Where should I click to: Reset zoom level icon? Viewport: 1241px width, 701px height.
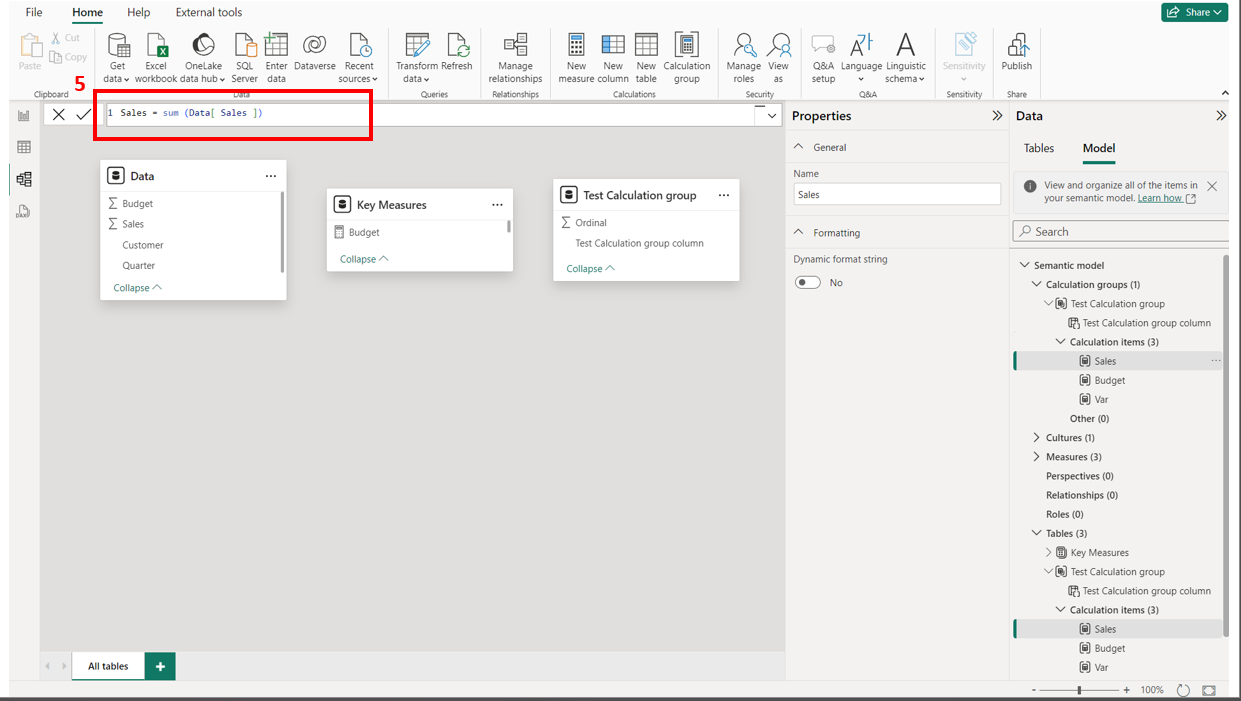[x=1183, y=690]
